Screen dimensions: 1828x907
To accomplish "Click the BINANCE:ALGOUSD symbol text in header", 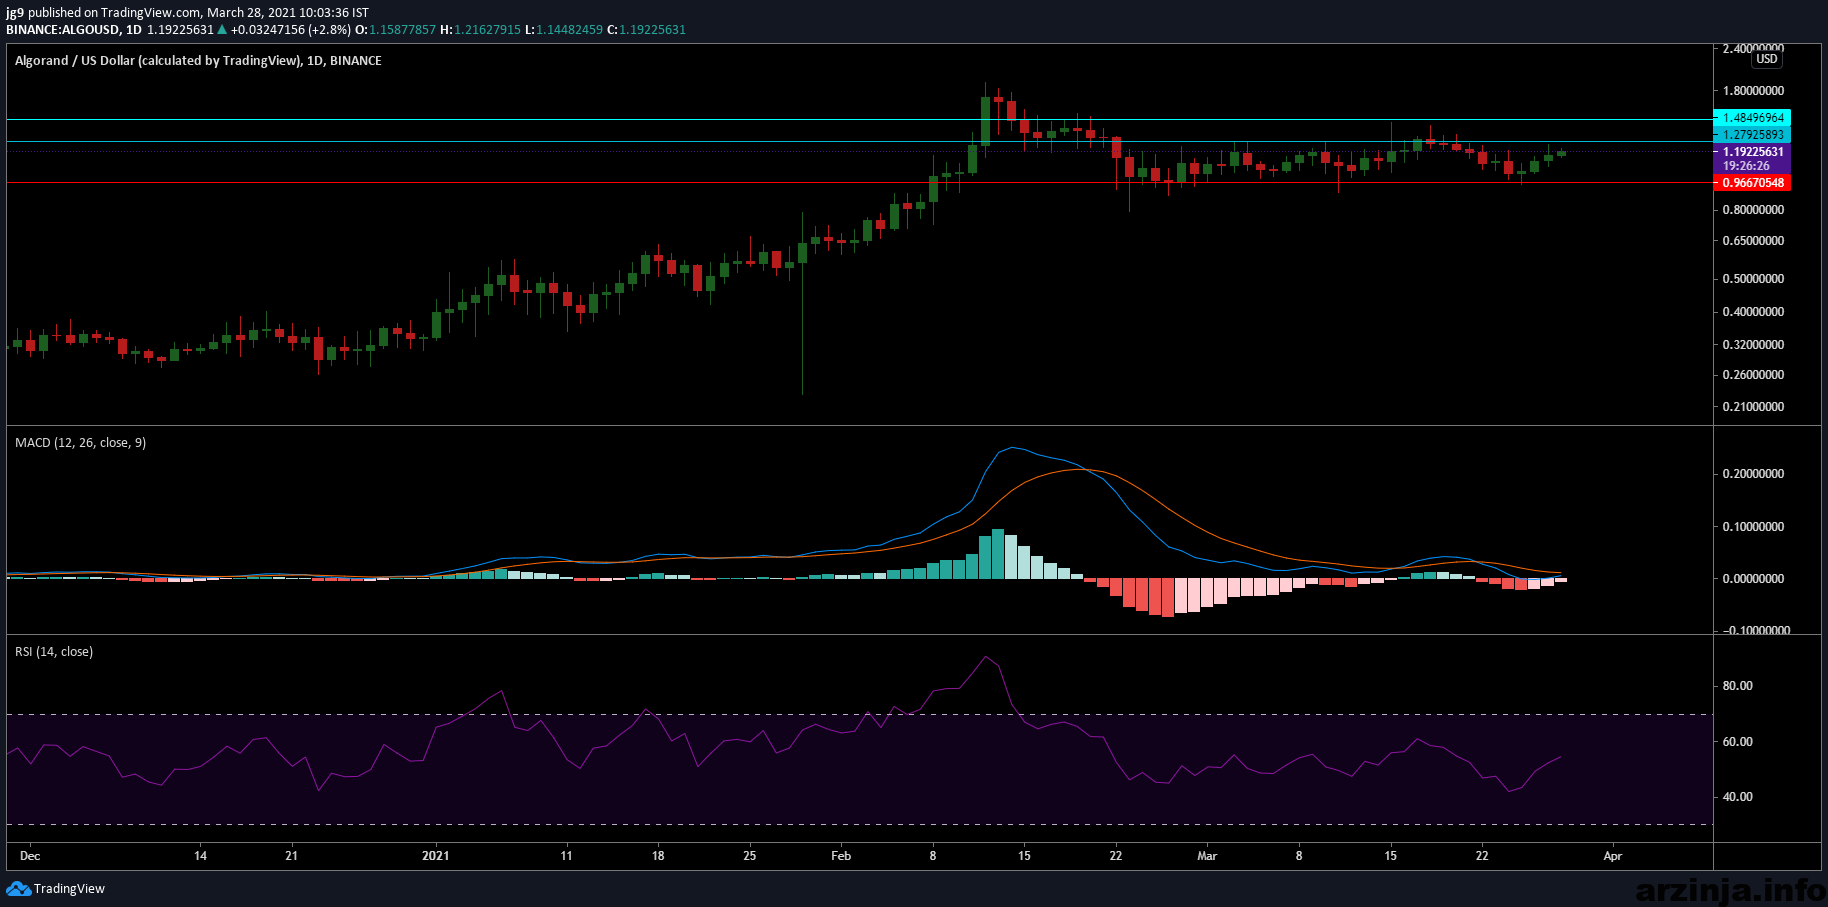I will click(x=62, y=29).
